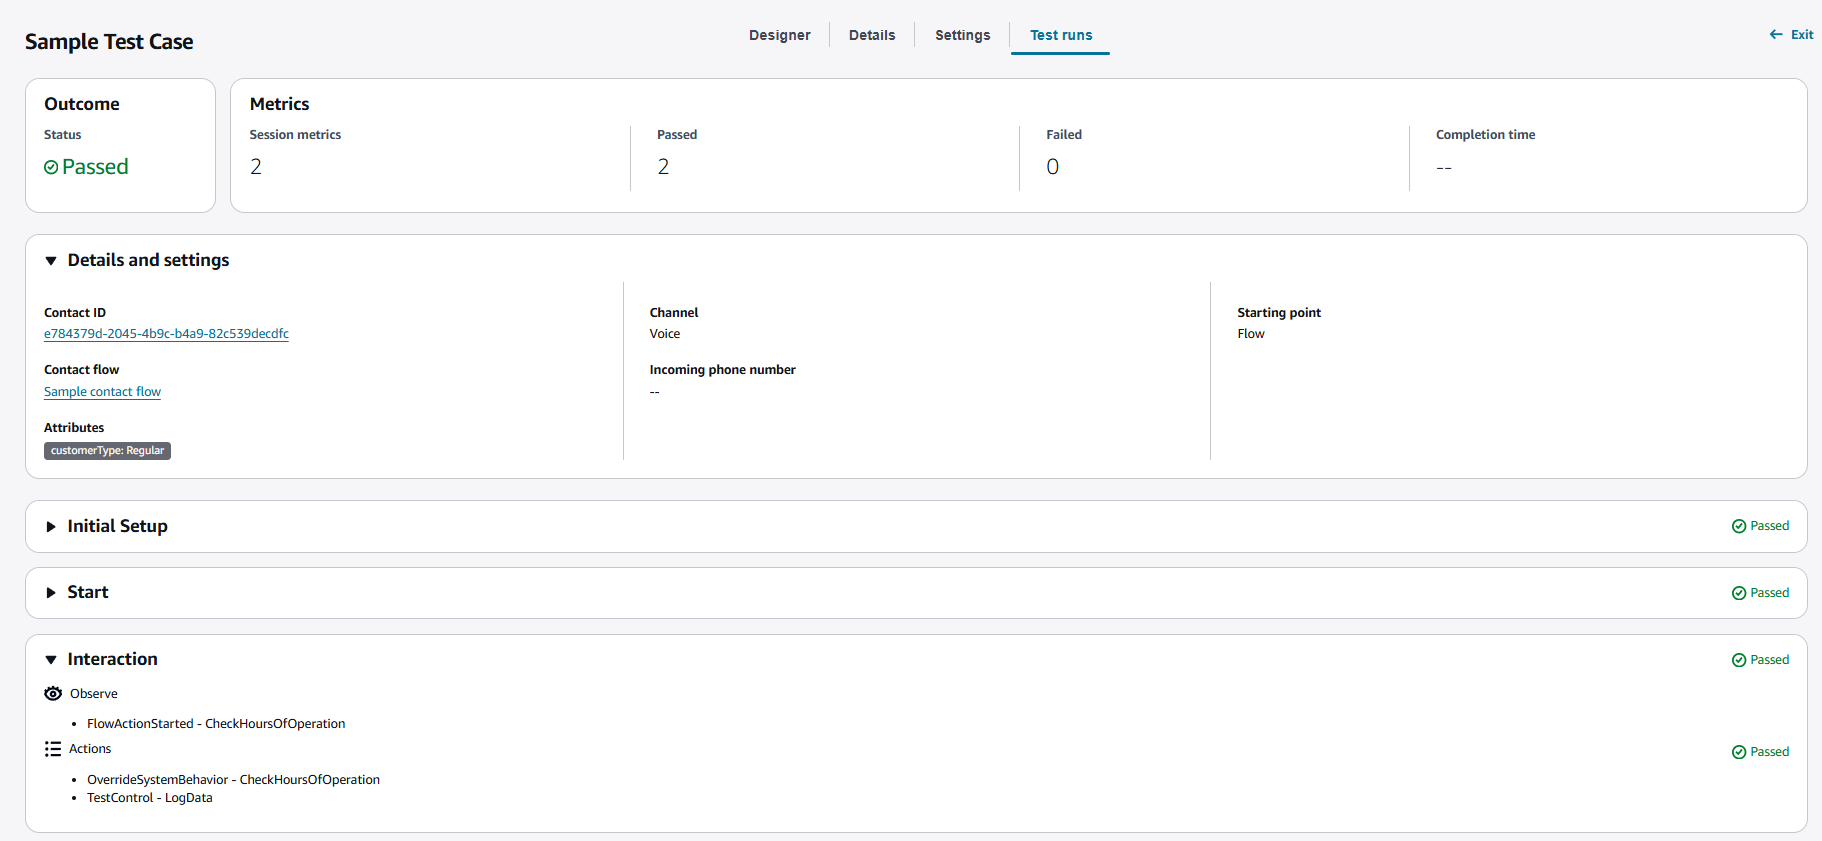
Task: Go to the Settings tab
Action: (x=962, y=35)
